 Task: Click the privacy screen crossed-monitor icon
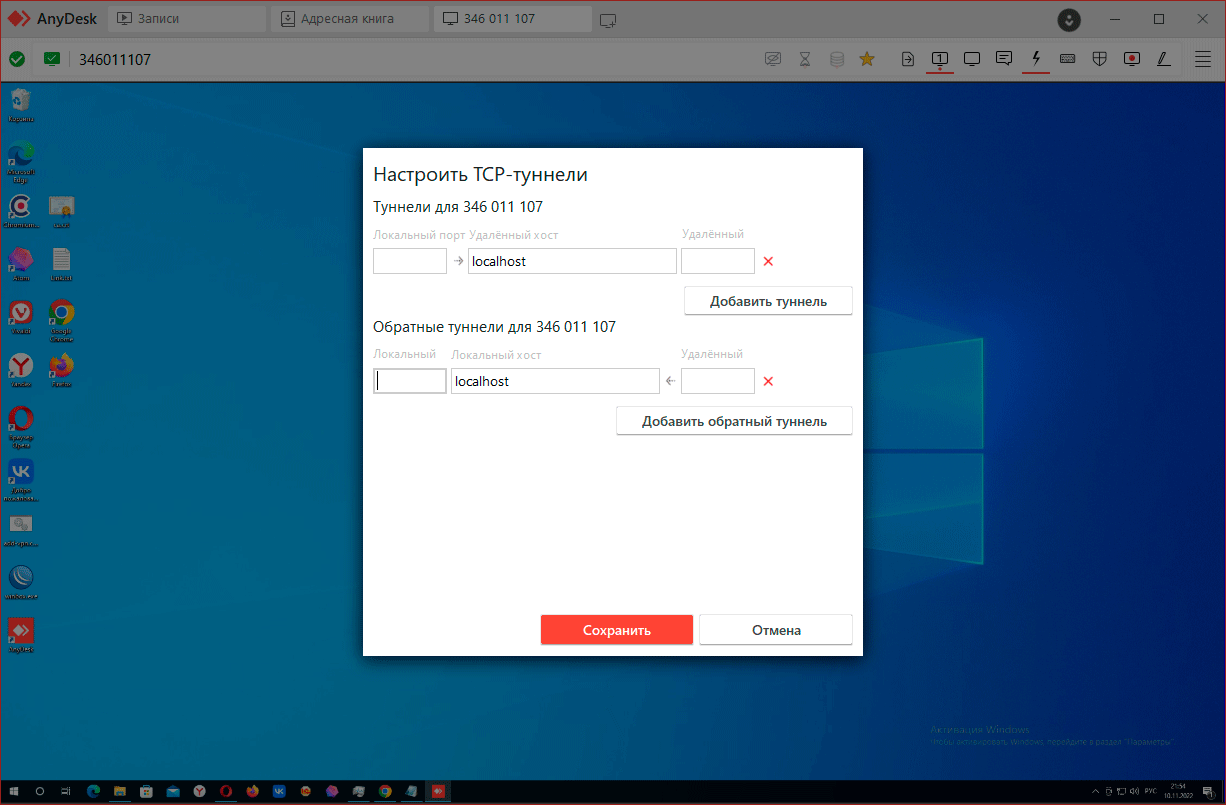point(773,59)
